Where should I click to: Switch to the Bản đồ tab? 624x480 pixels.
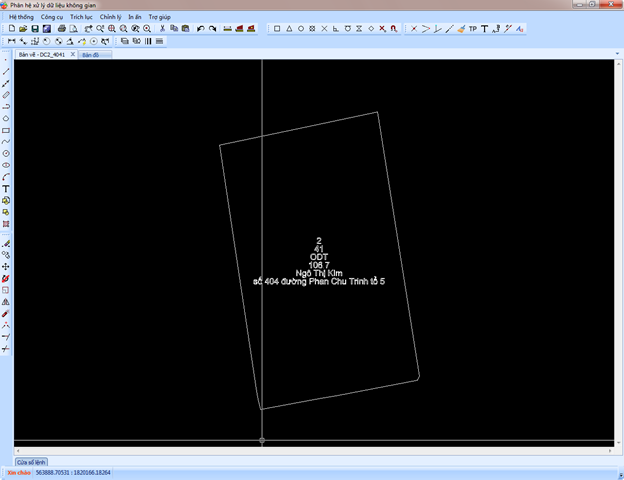pos(91,55)
